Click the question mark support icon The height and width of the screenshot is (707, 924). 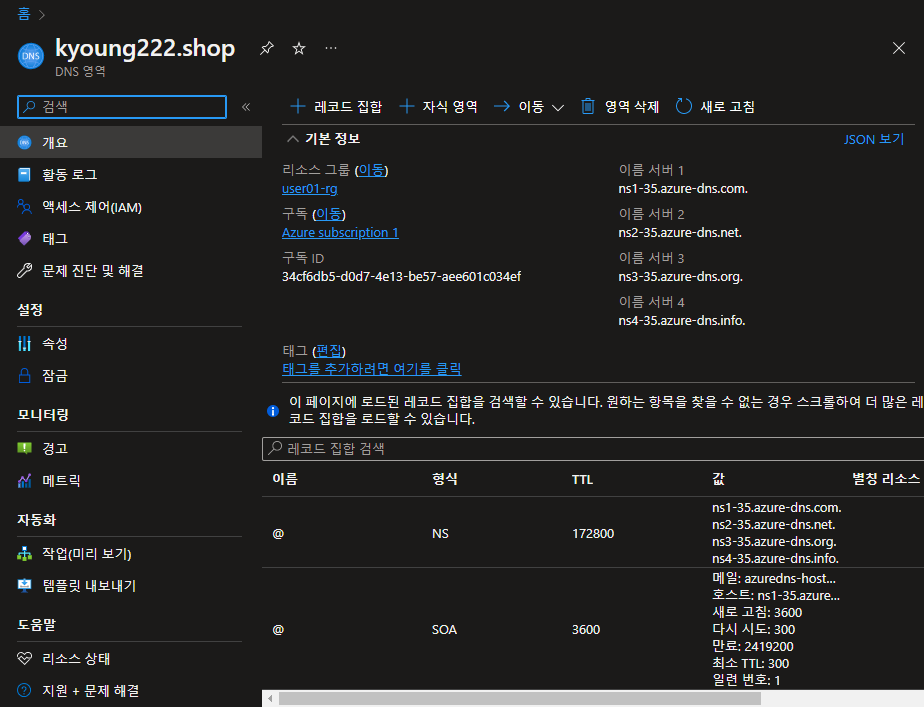pyautogui.click(x=24, y=690)
